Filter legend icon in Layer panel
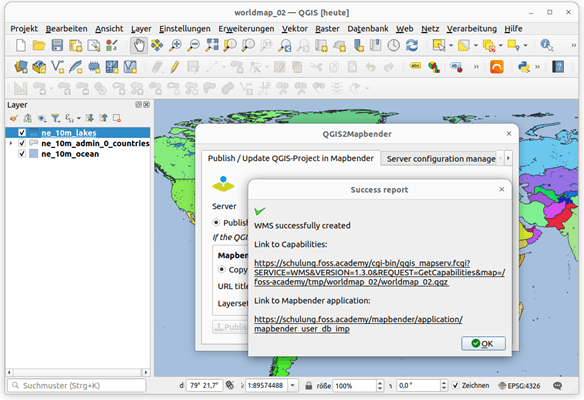Image resolution: width=584 pixels, height=400 pixels. pos(55,118)
